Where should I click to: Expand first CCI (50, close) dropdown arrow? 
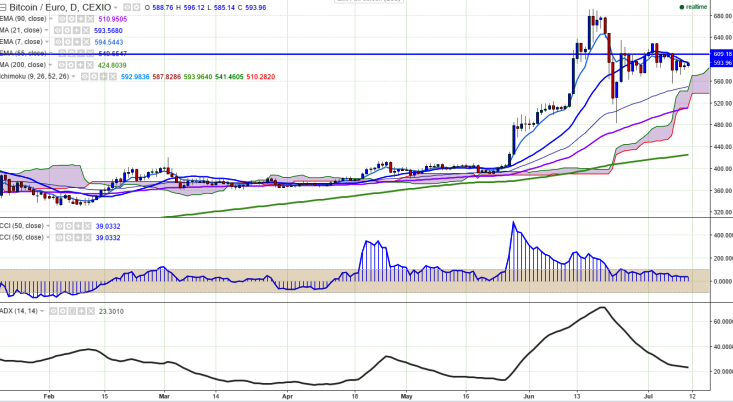[x=48, y=226]
